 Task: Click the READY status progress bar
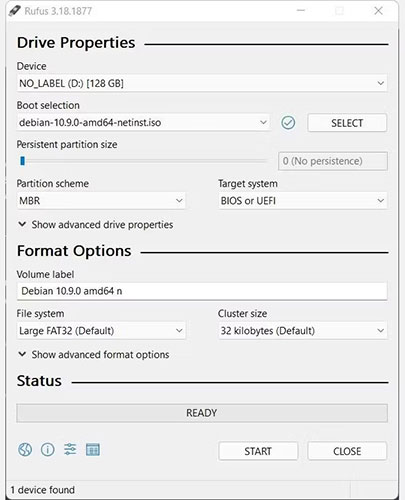click(x=202, y=413)
